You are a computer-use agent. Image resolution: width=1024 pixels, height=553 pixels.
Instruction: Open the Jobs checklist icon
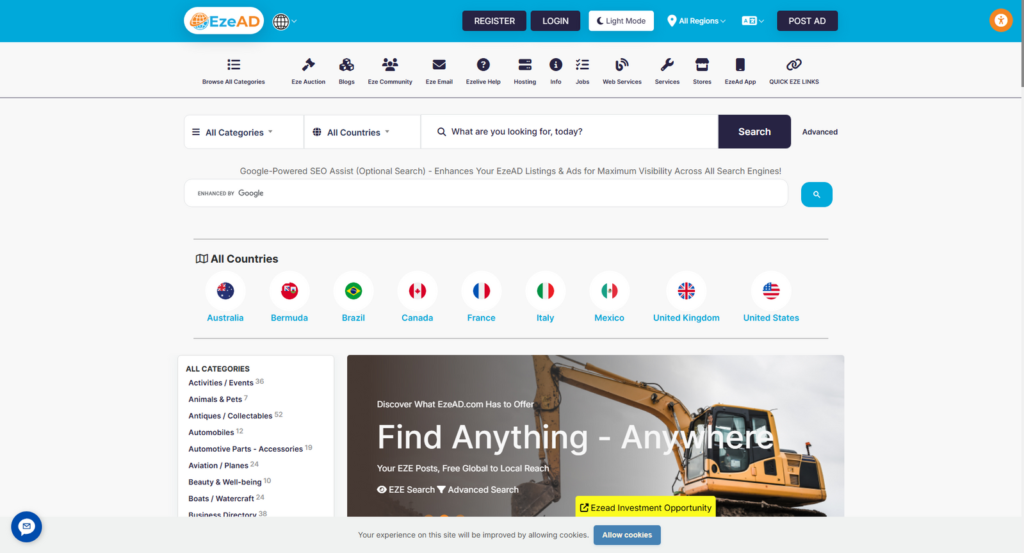583,65
